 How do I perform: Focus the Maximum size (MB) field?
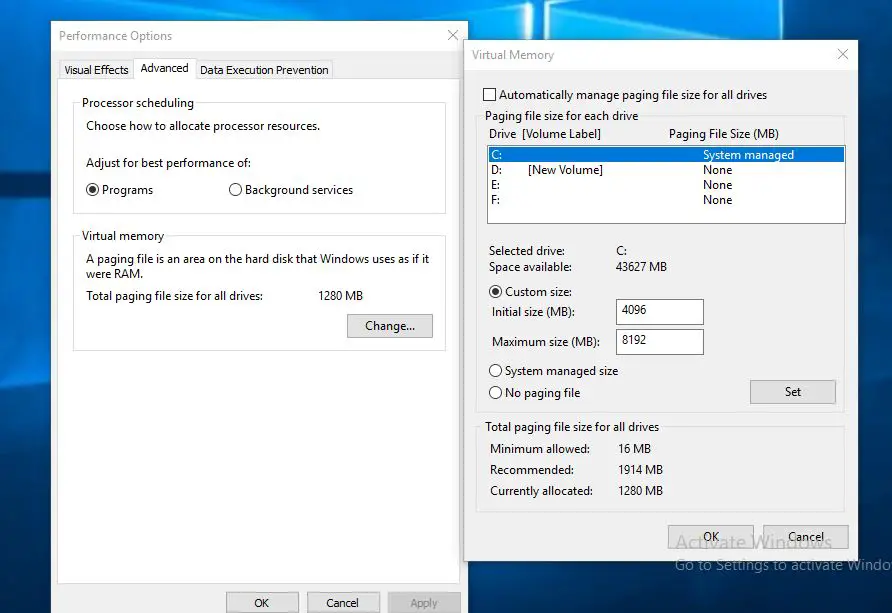click(x=660, y=341)
